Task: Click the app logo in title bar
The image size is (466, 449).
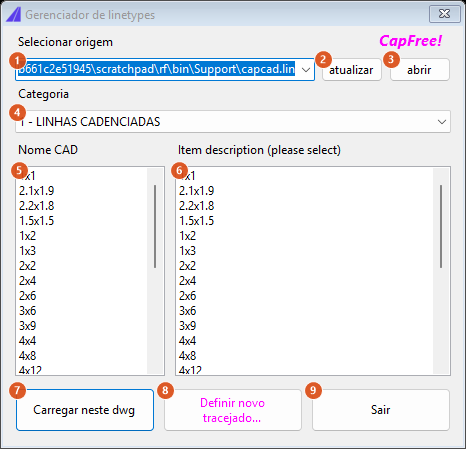Action: point(14,14)
